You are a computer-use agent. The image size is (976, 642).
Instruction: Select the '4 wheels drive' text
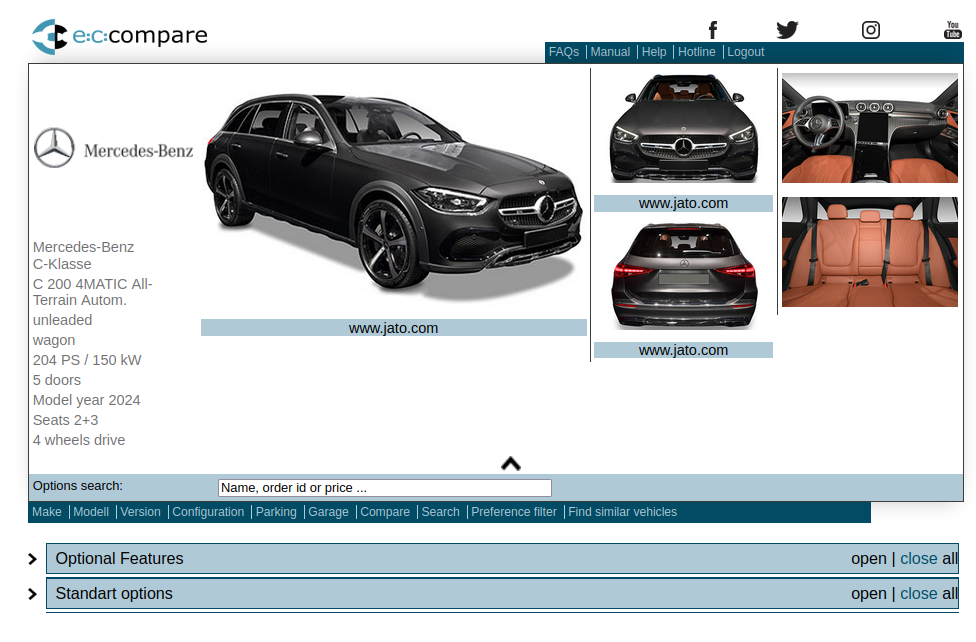click(79, 440)
